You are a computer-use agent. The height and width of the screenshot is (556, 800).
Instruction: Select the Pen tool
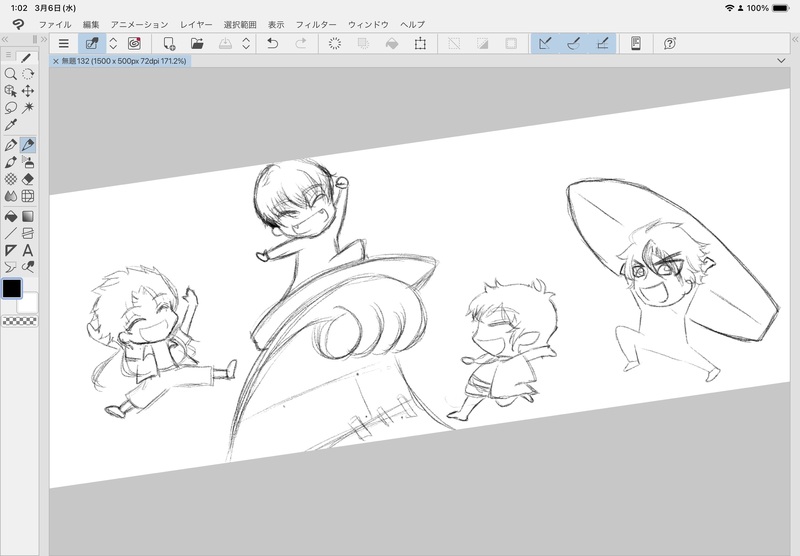click(x=10, y=145)
